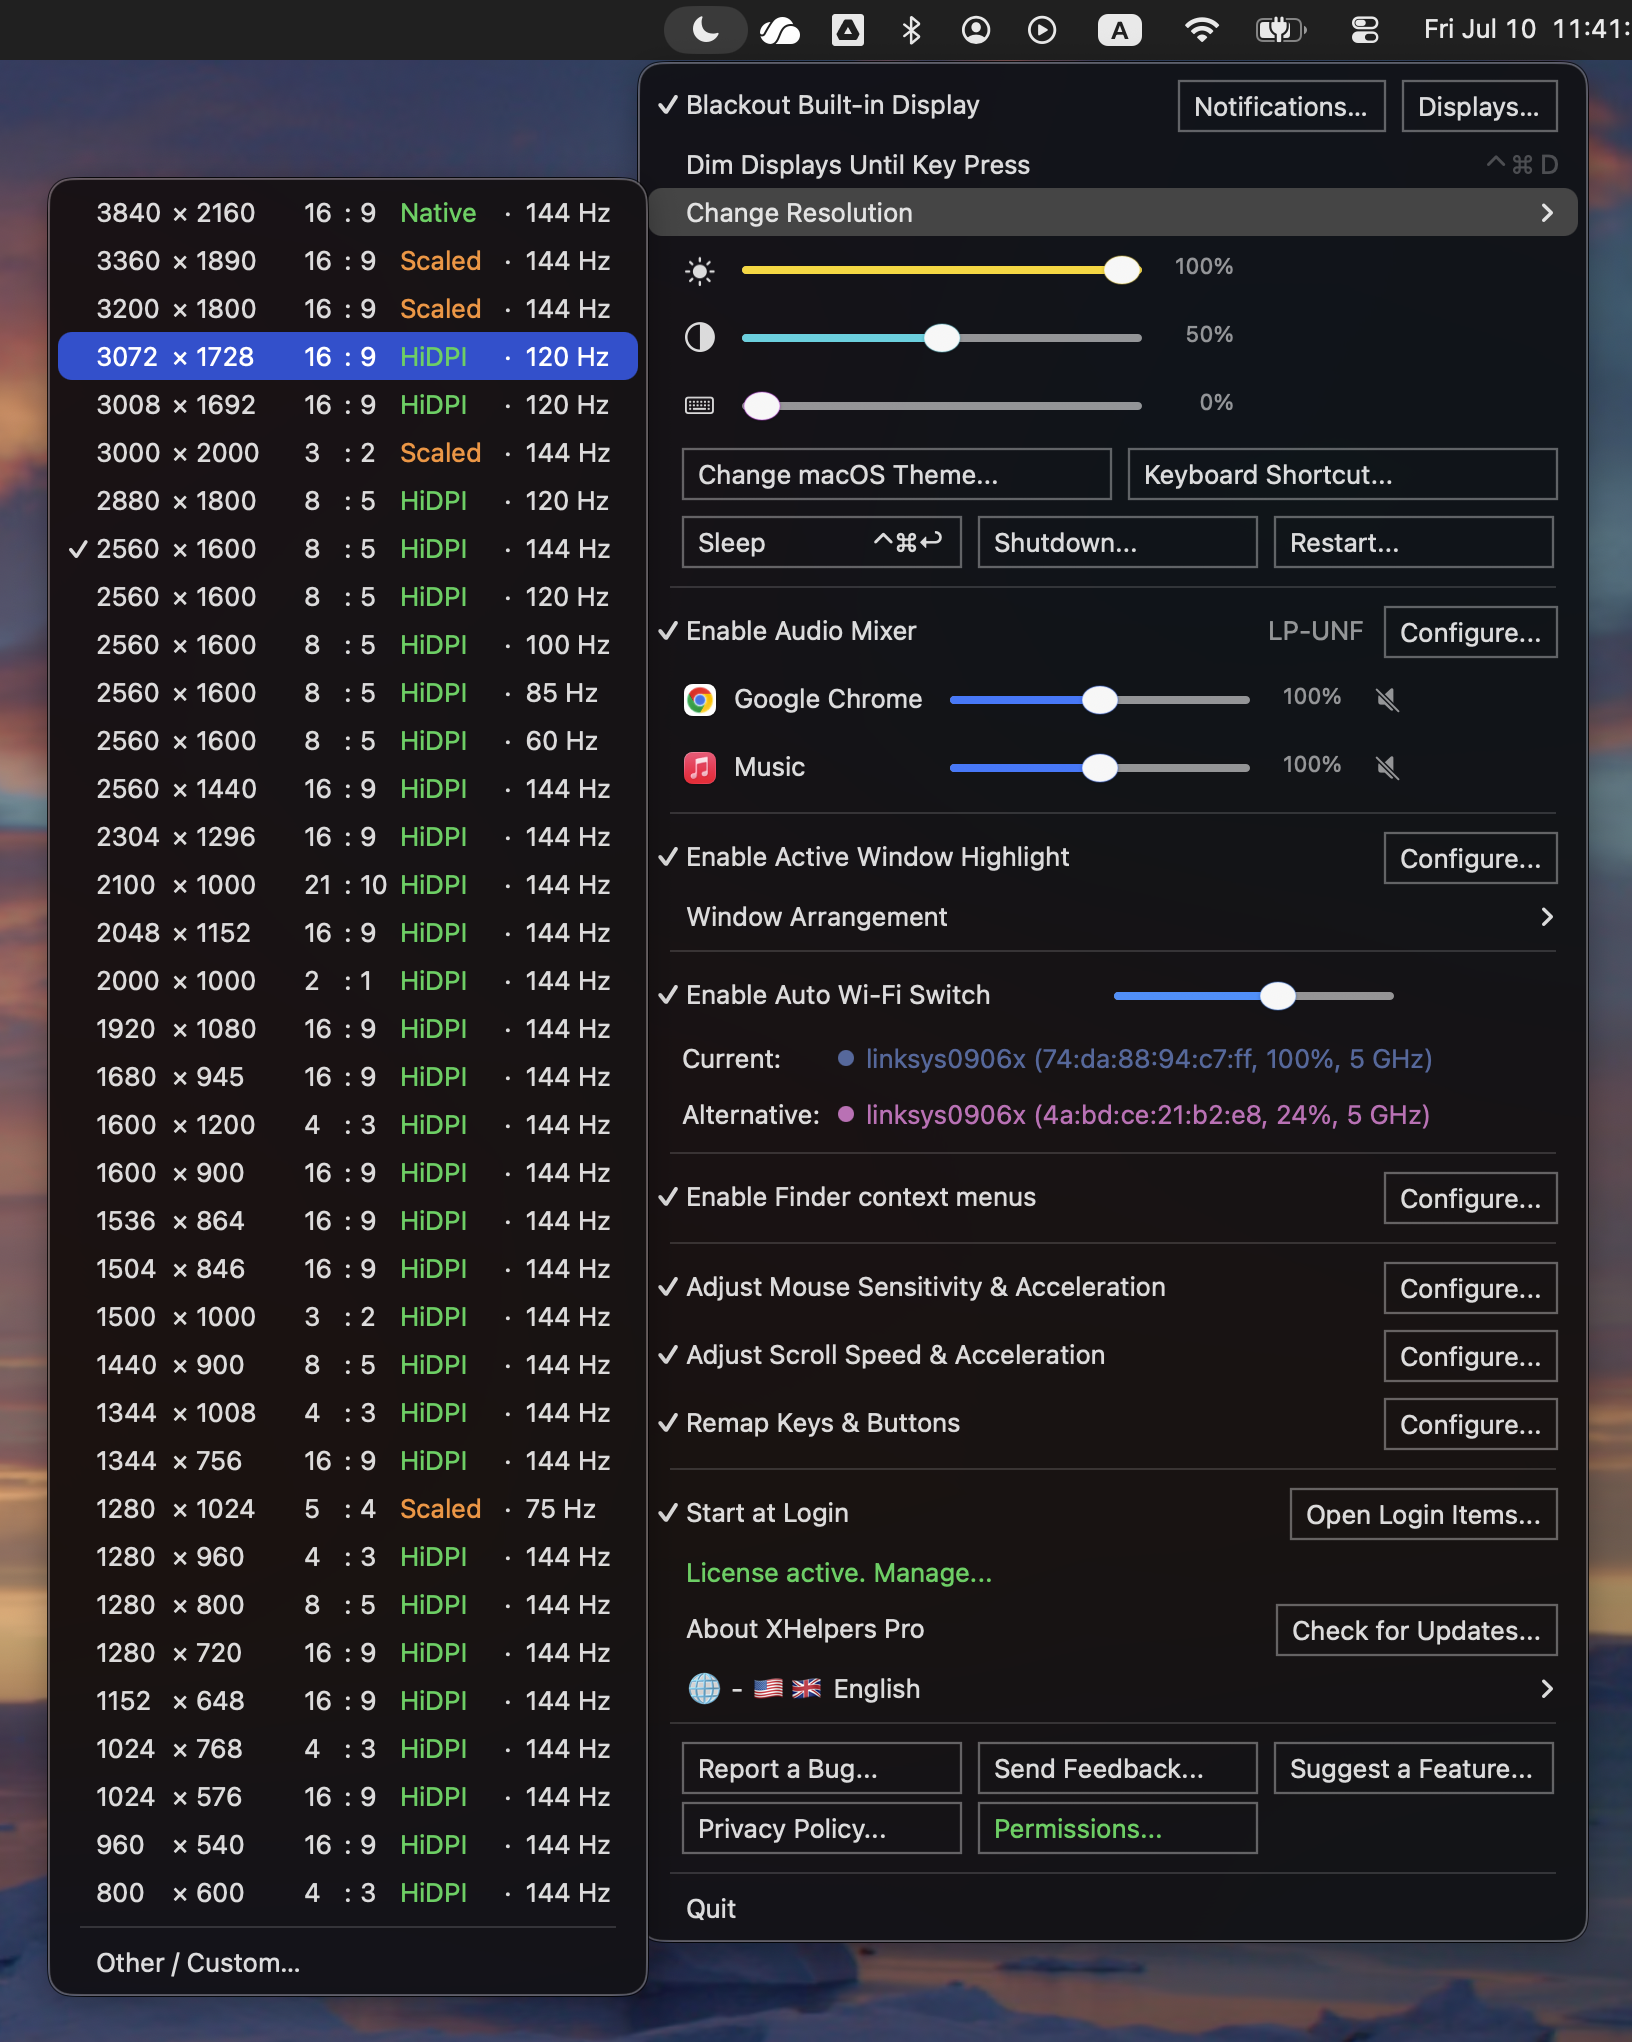
Task: Configure Active Window Highlight
Action: tap(1470, 858)
